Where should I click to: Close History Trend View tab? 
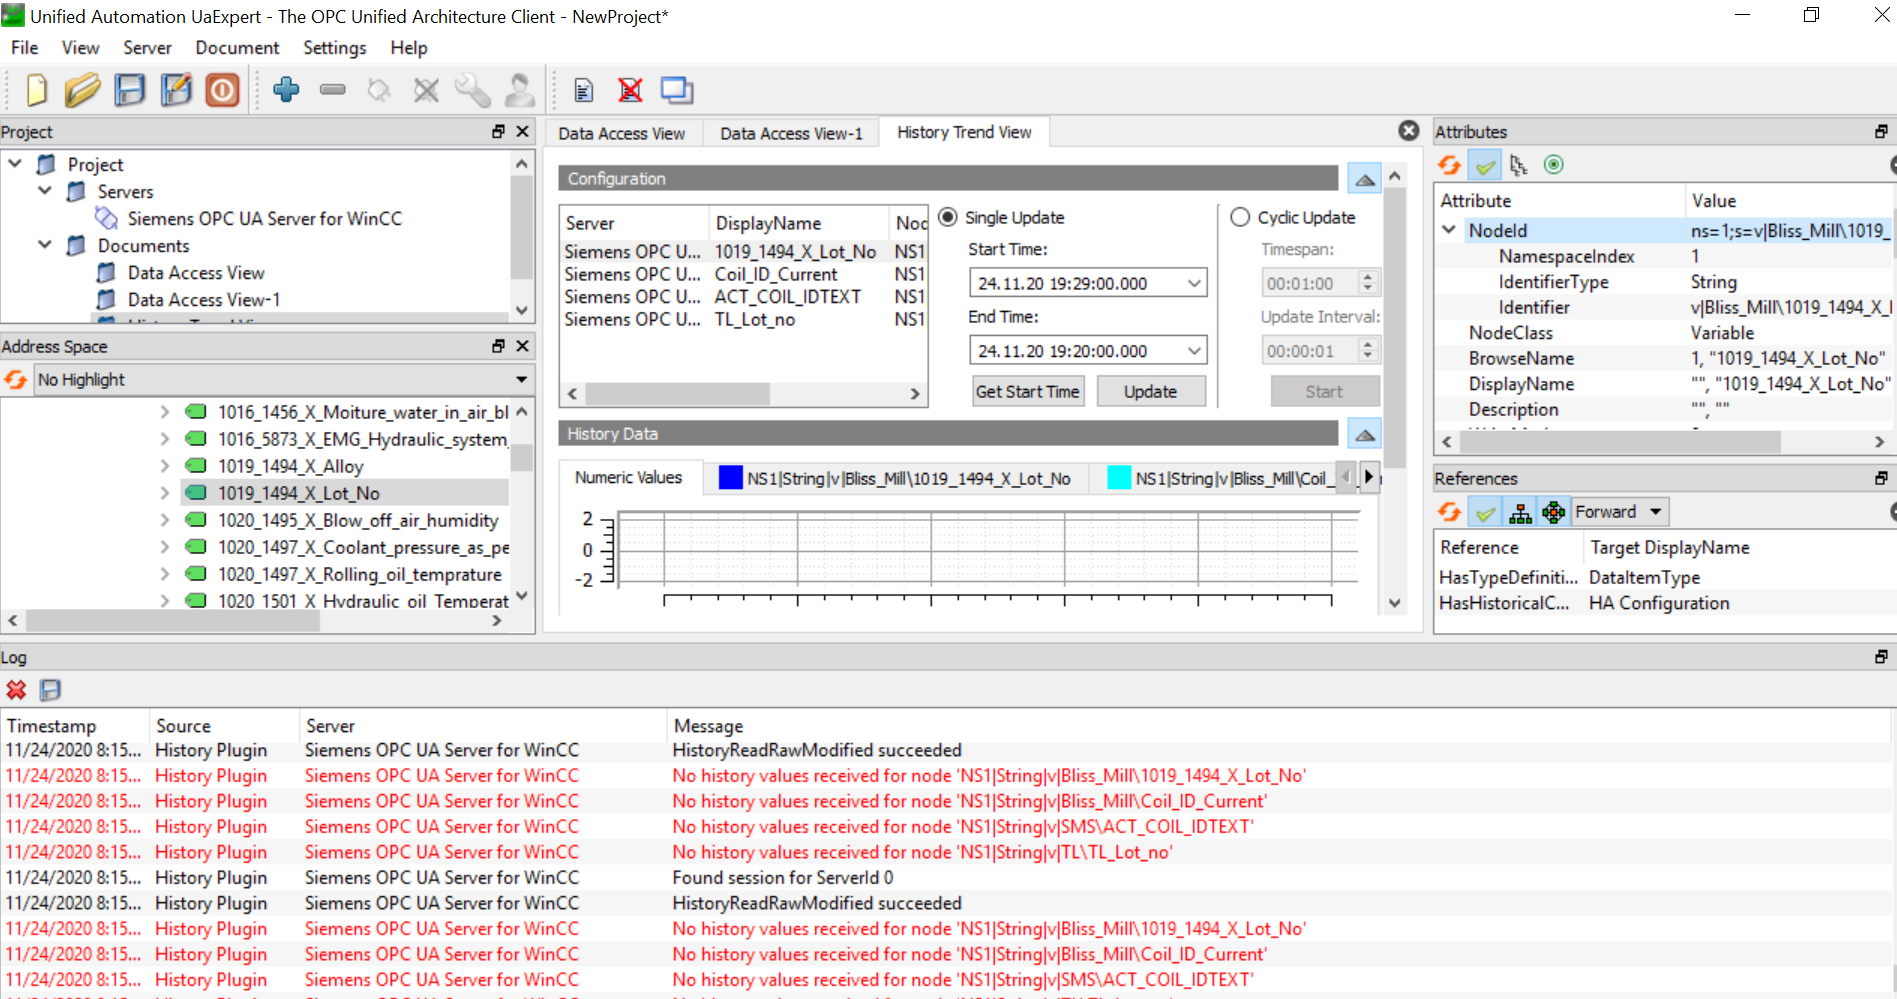[1409, 131]
